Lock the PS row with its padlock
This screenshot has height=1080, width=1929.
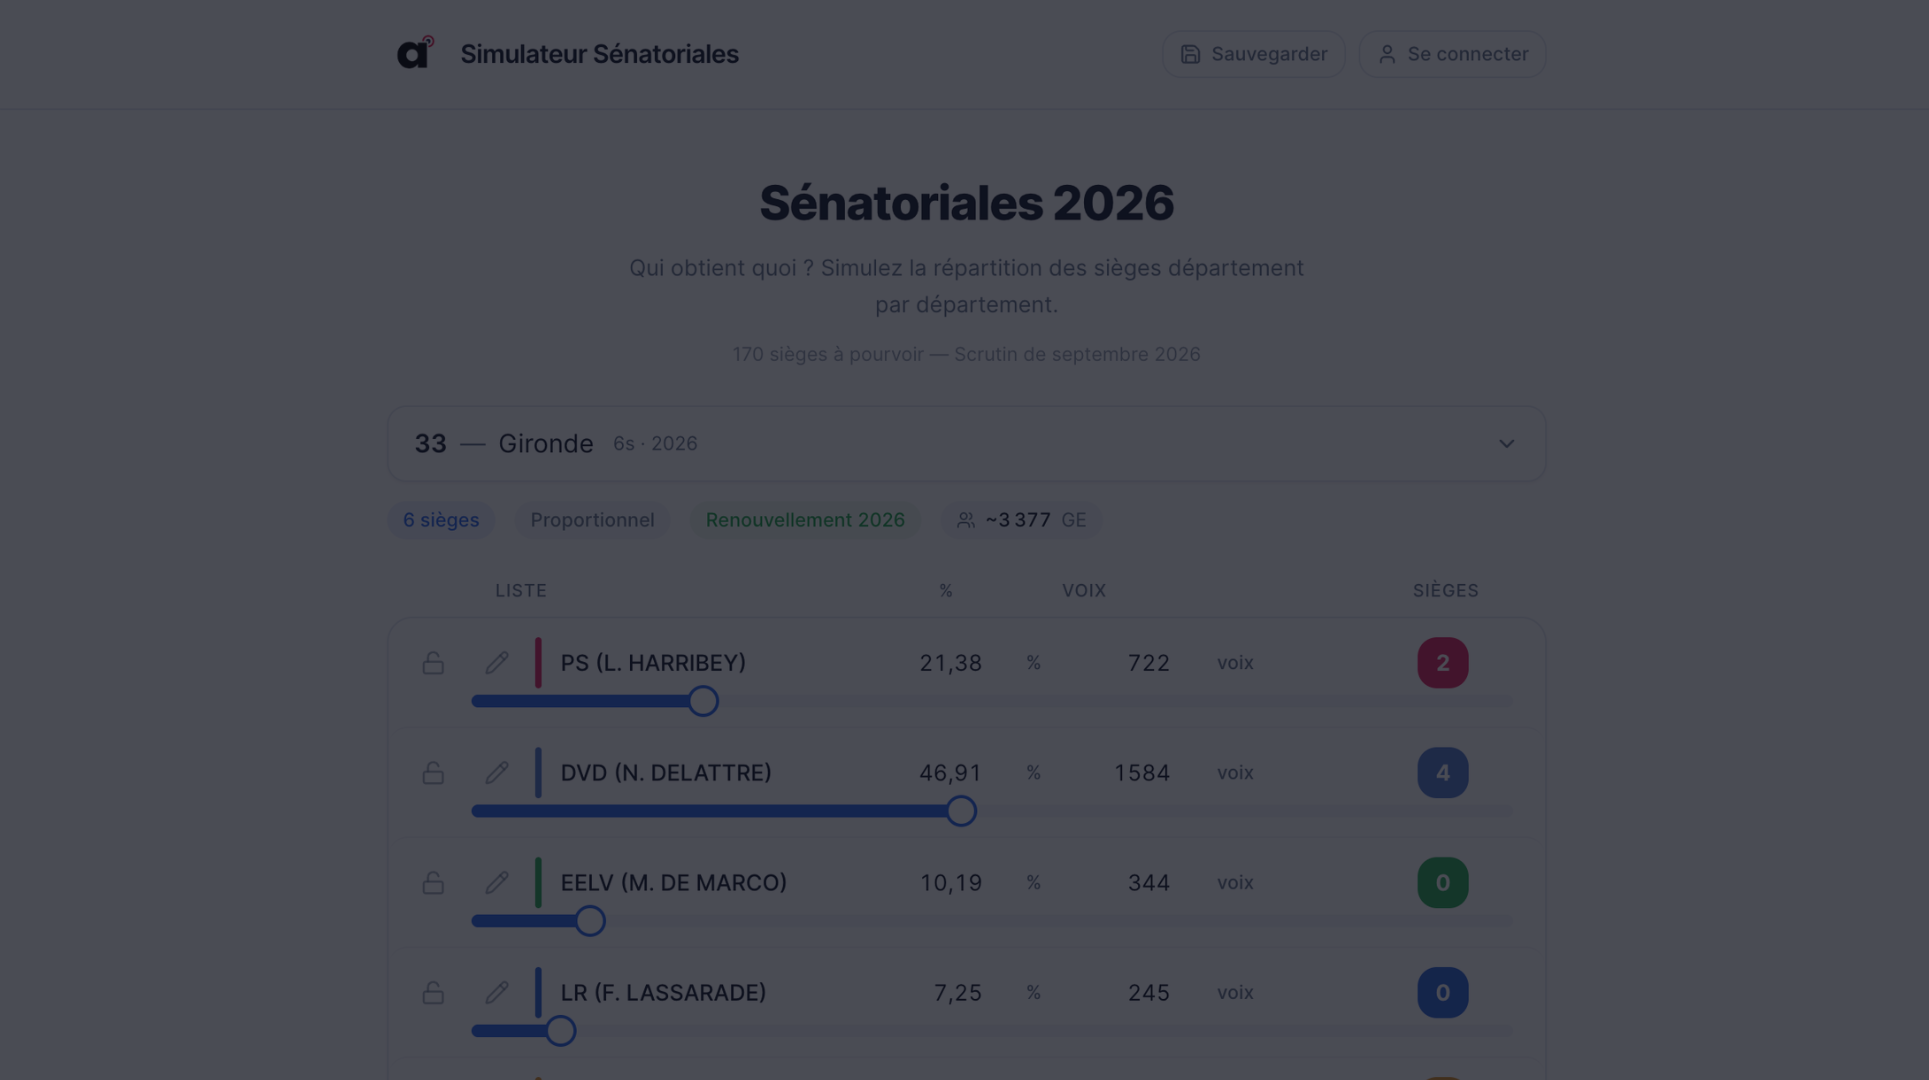(433, 662)
